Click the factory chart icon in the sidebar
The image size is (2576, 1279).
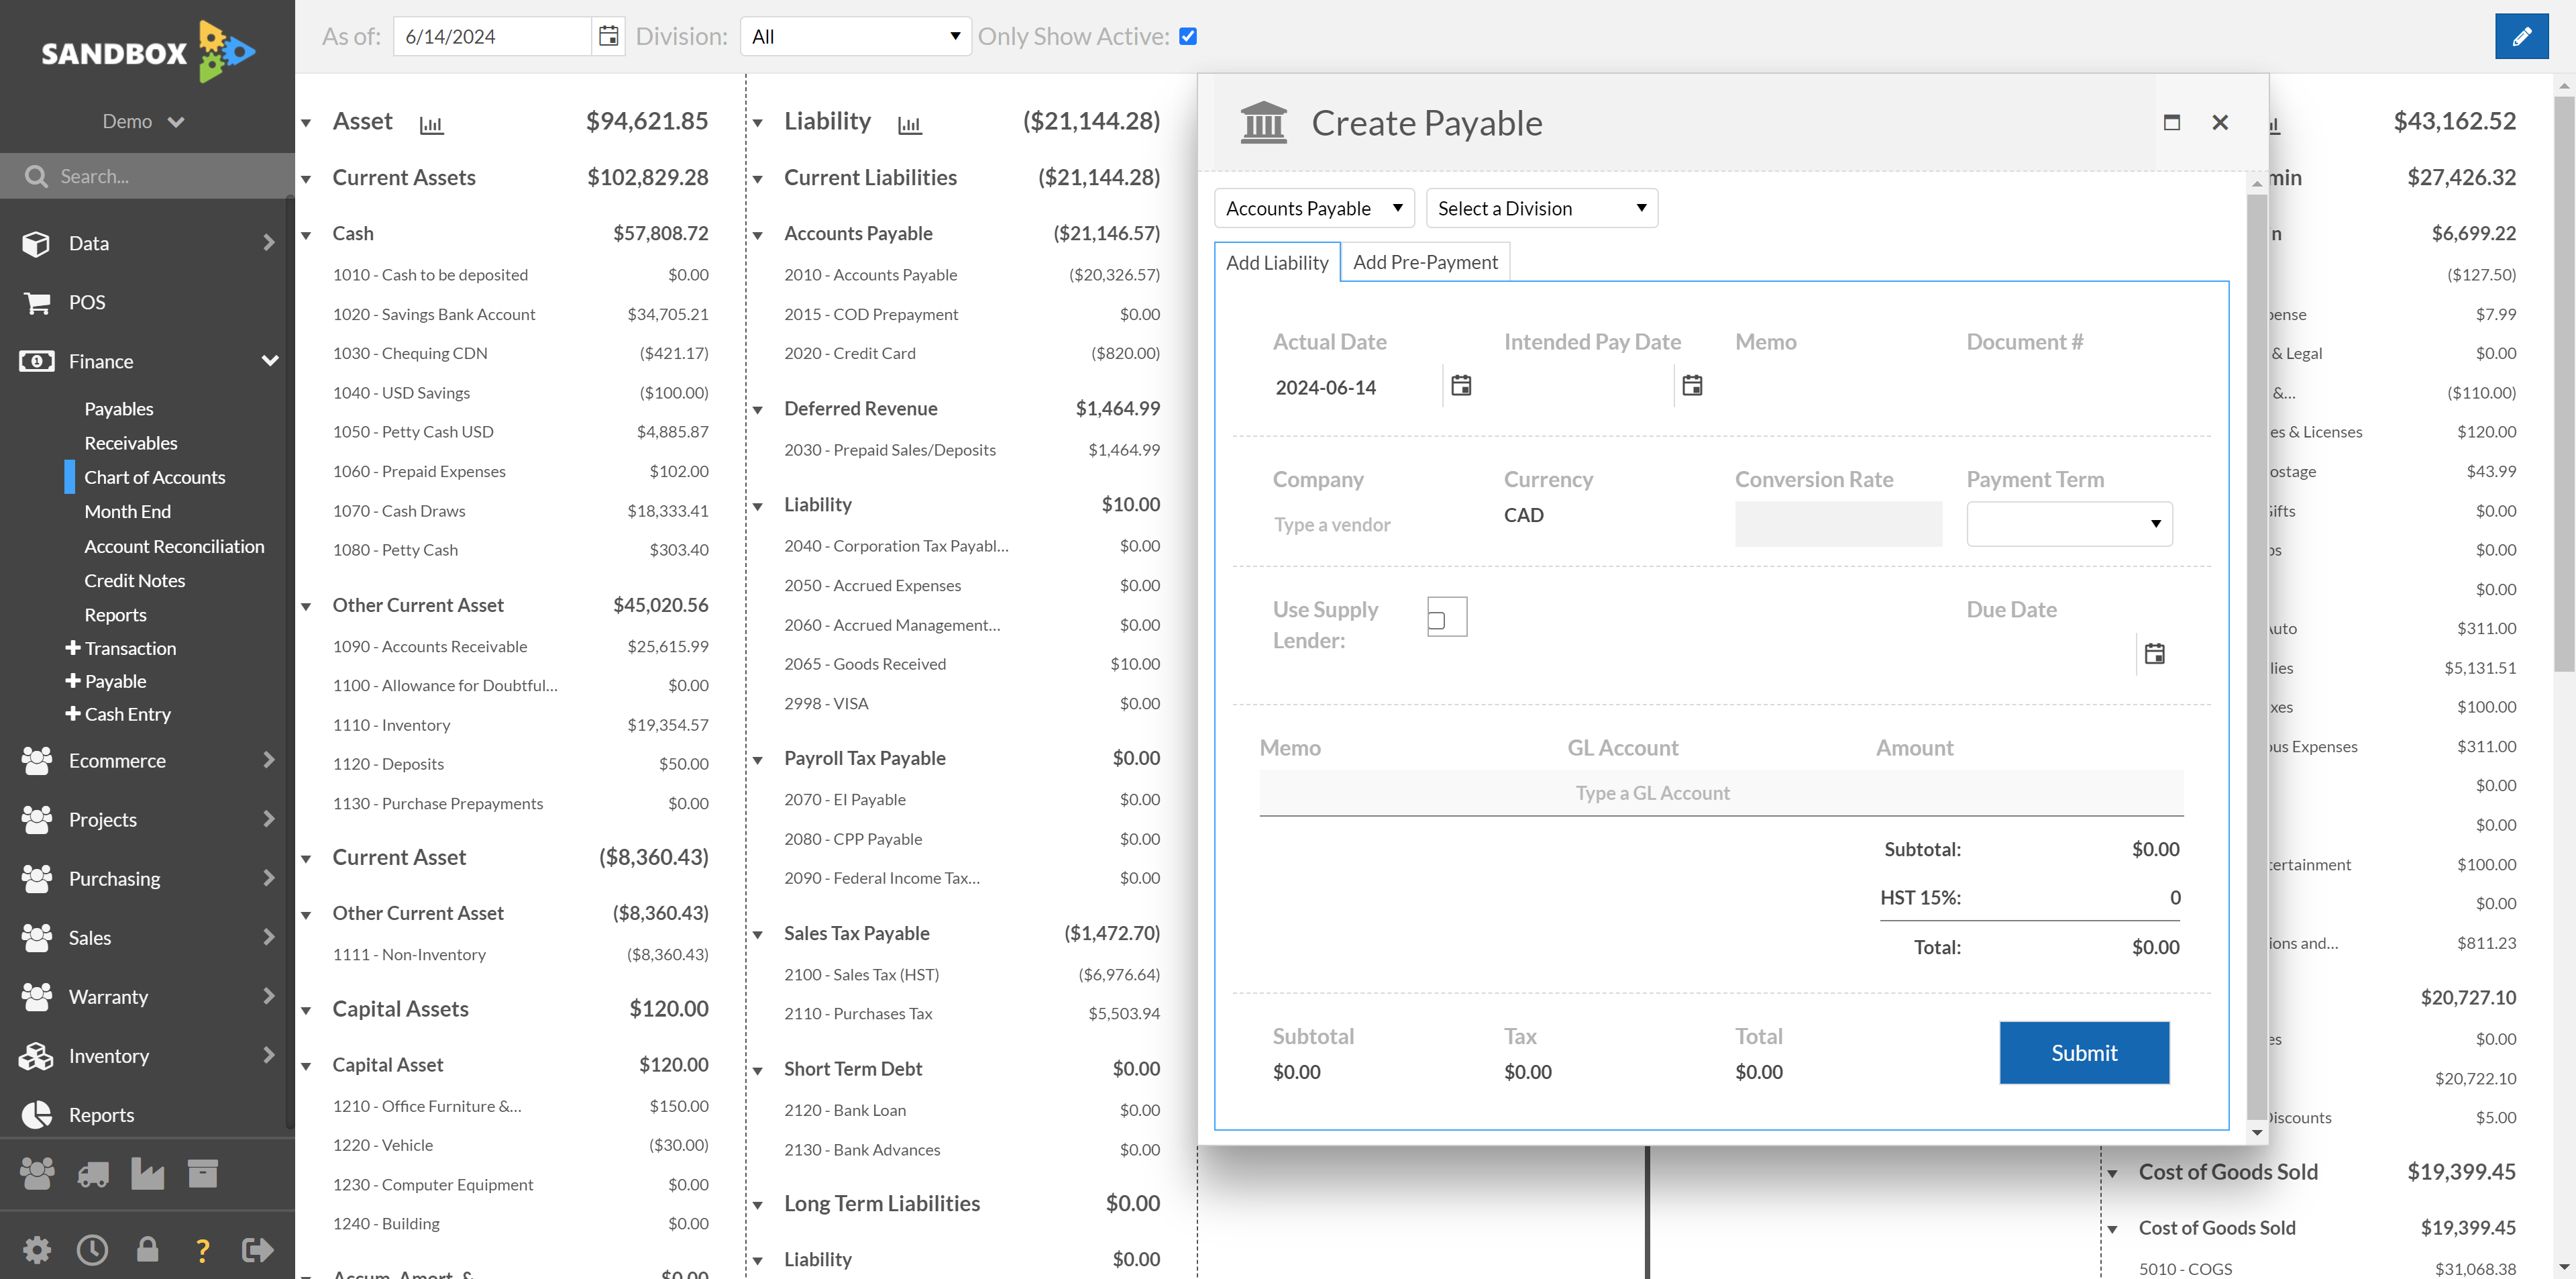(147, 1173)
